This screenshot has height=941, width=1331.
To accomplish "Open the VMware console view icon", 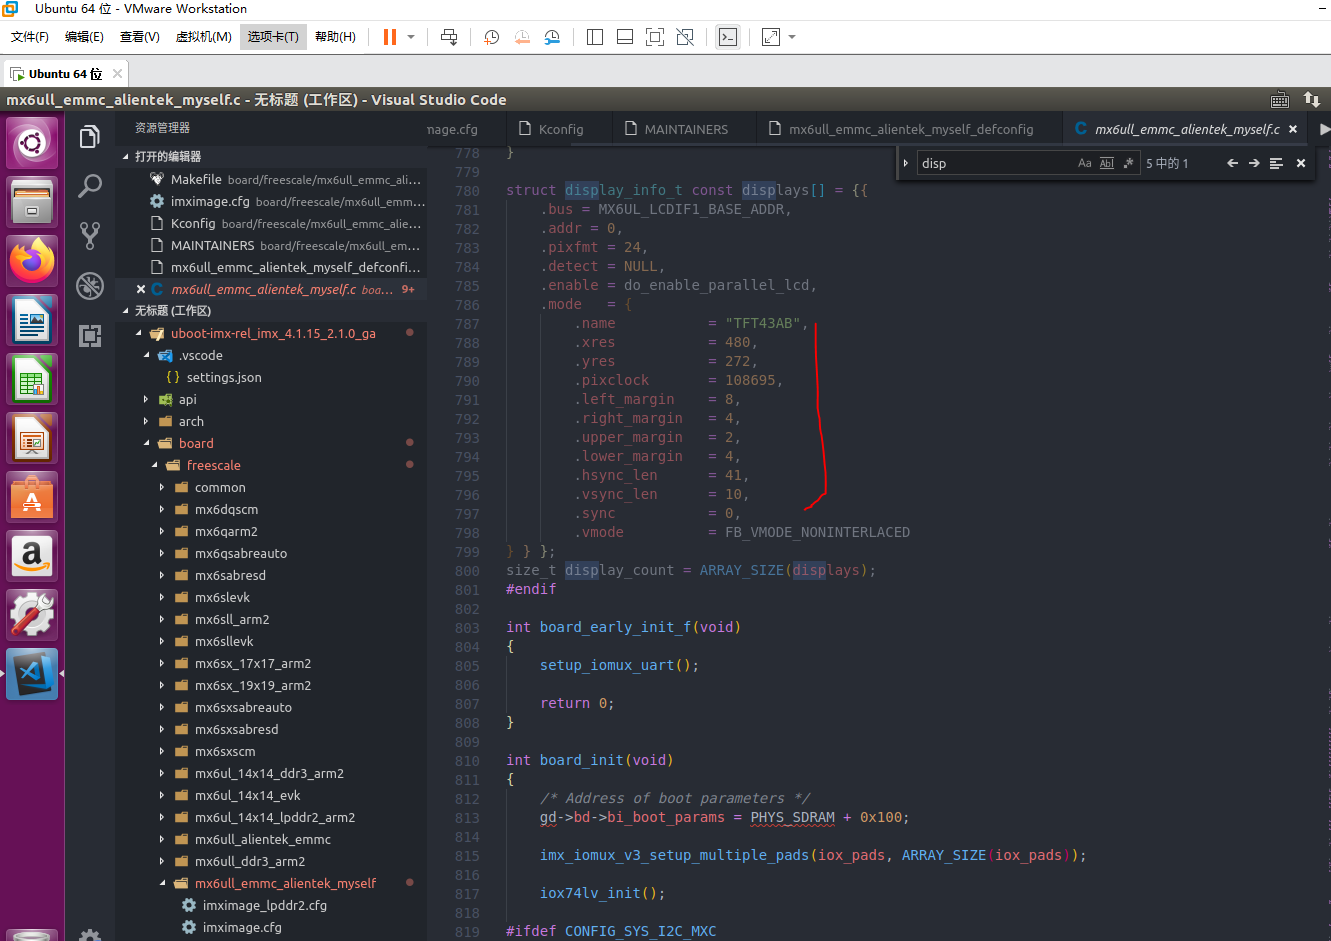I will [728, 37].
